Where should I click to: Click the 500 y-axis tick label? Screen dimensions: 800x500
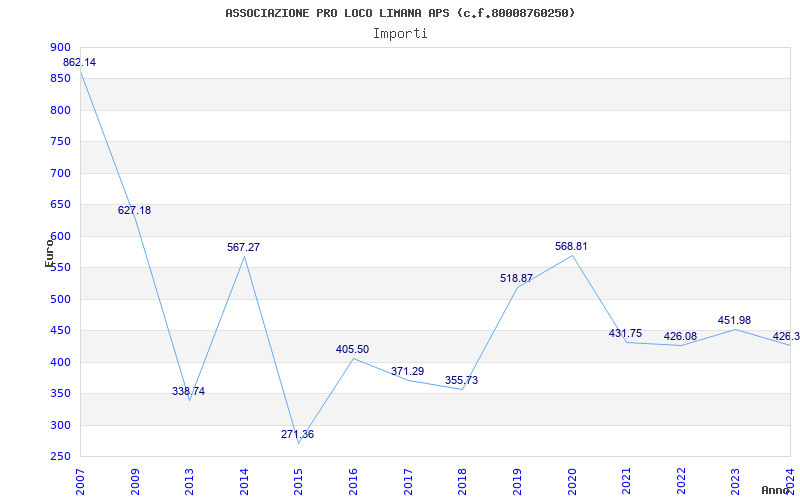(x=60, y=299)
